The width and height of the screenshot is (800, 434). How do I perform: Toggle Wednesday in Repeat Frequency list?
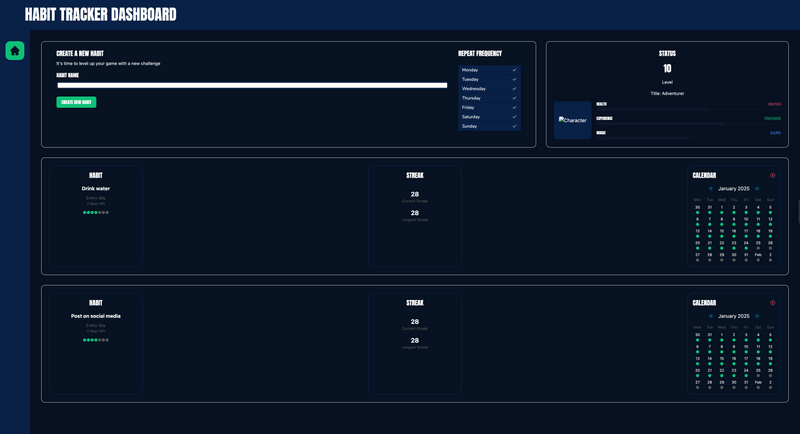coord(489,89)
